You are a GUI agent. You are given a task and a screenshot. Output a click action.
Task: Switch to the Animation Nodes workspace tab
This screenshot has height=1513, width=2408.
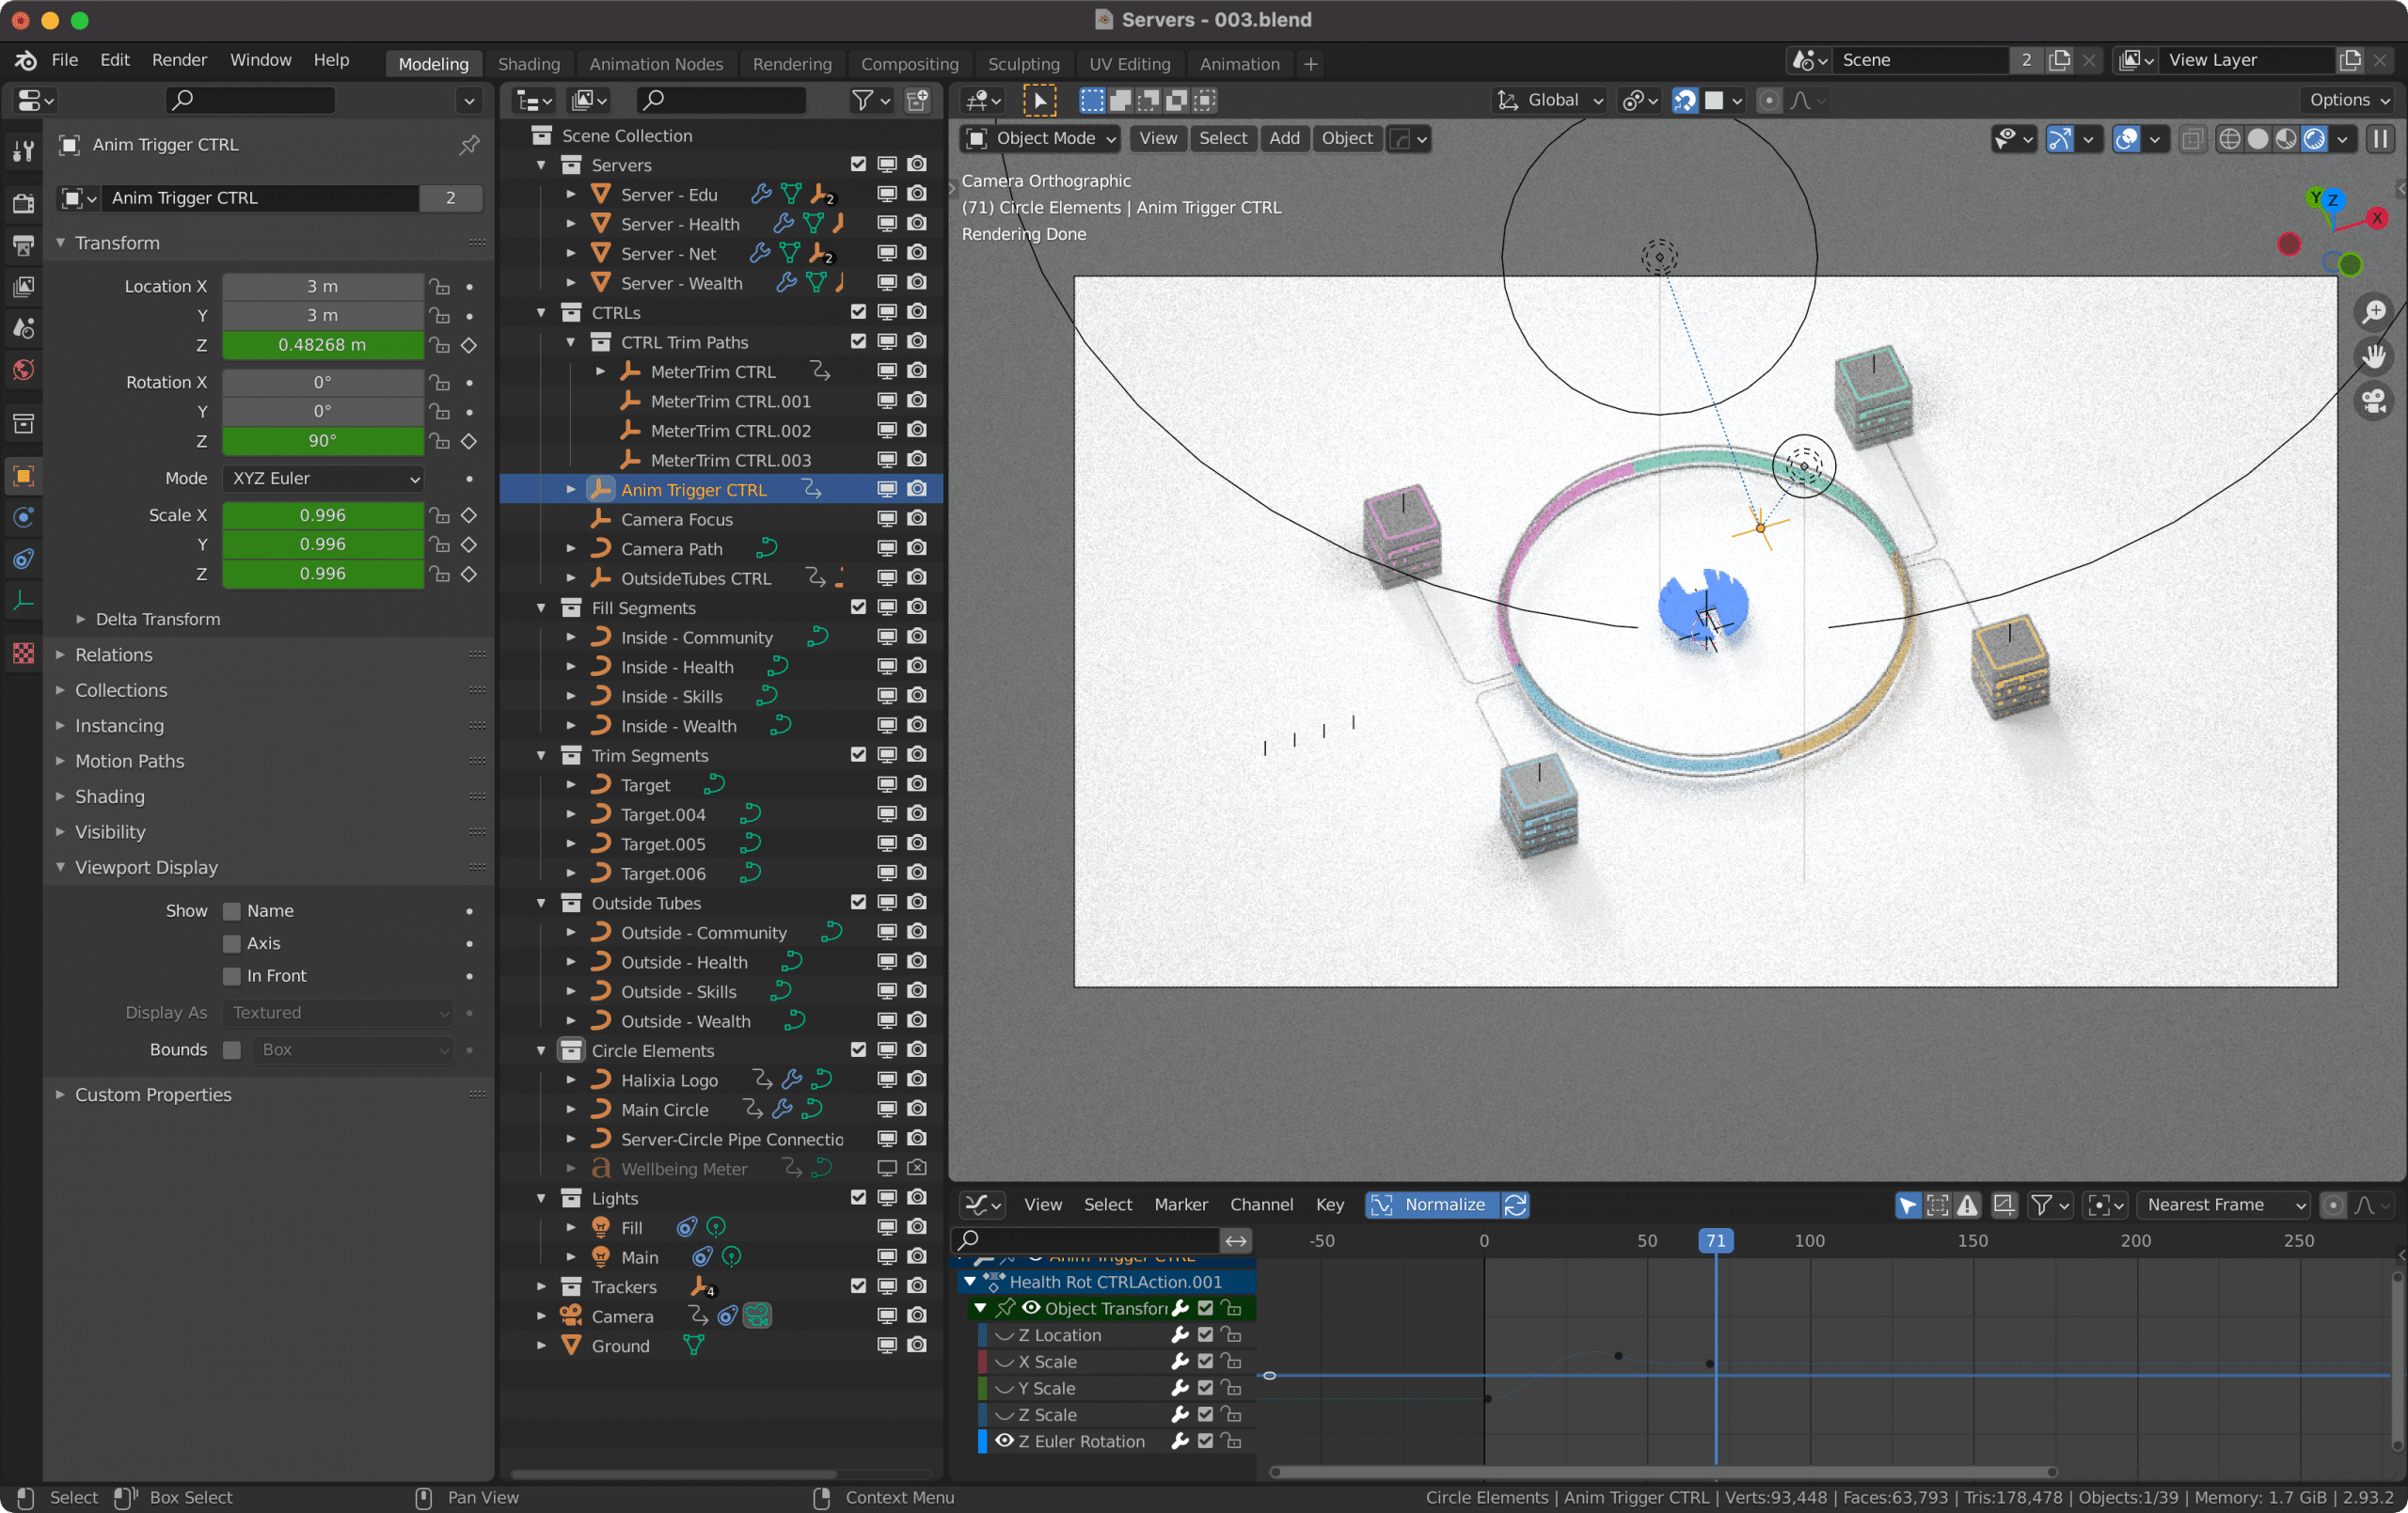coord(656,64)
